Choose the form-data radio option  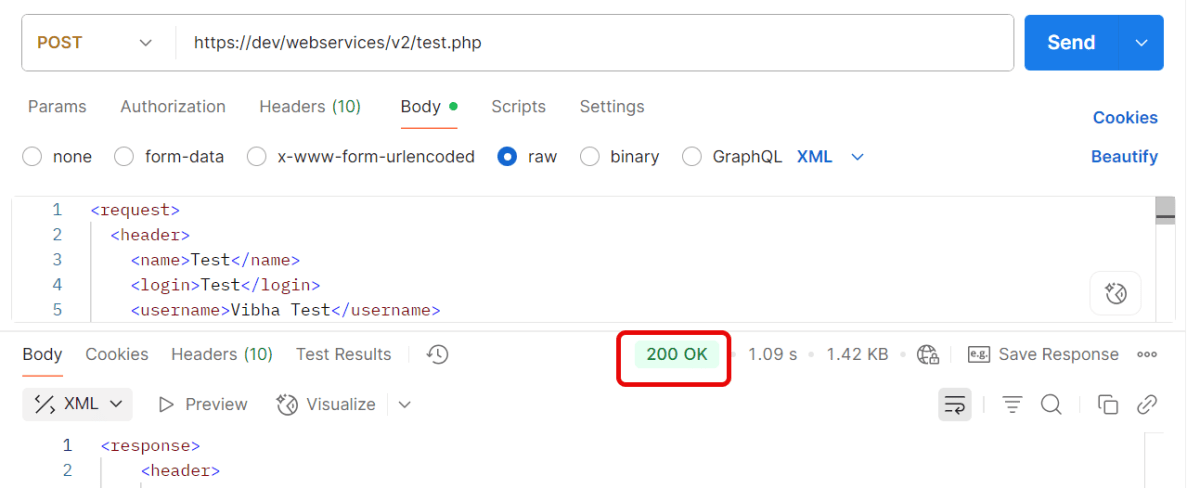coord(124,157)
